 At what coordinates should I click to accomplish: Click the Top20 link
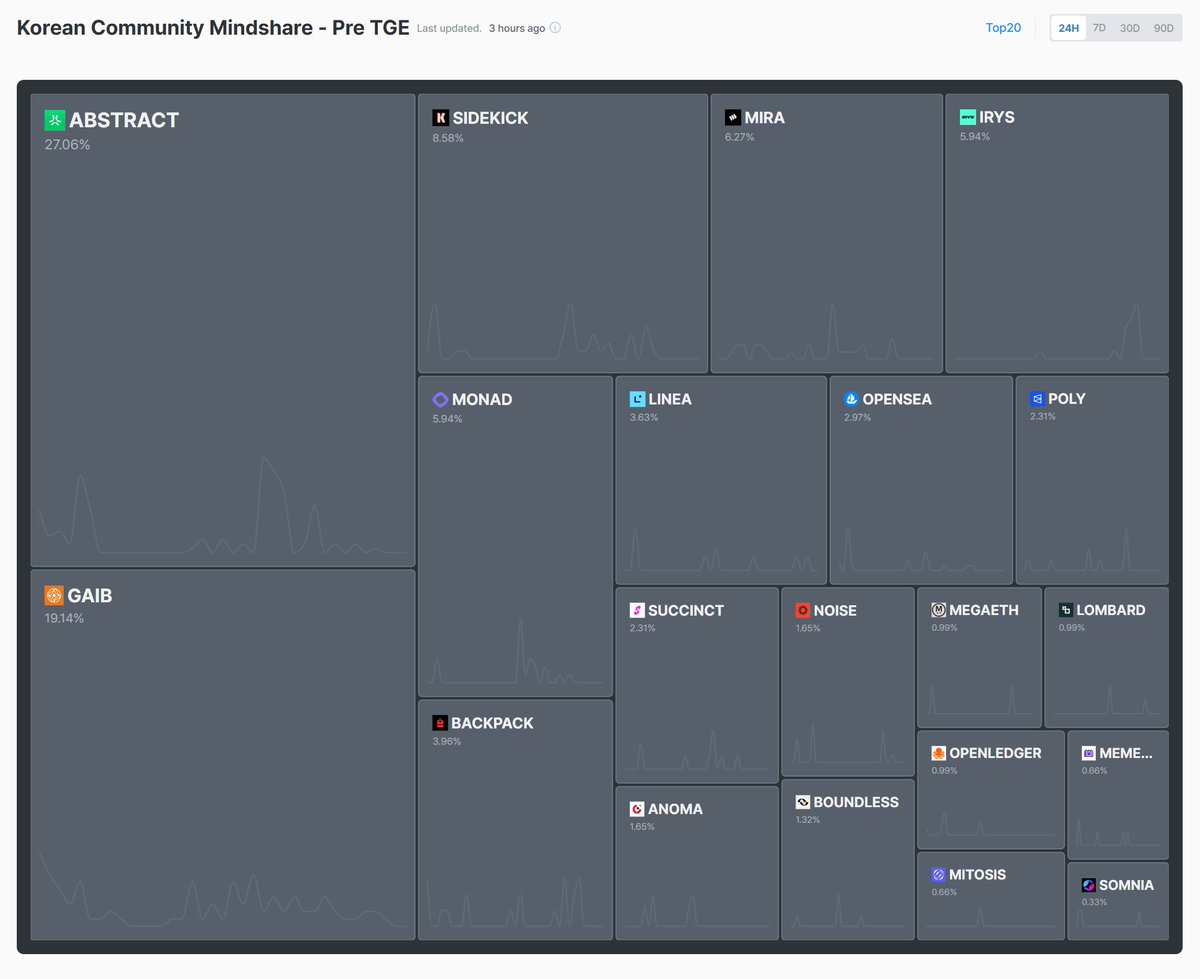point(1003,28)
